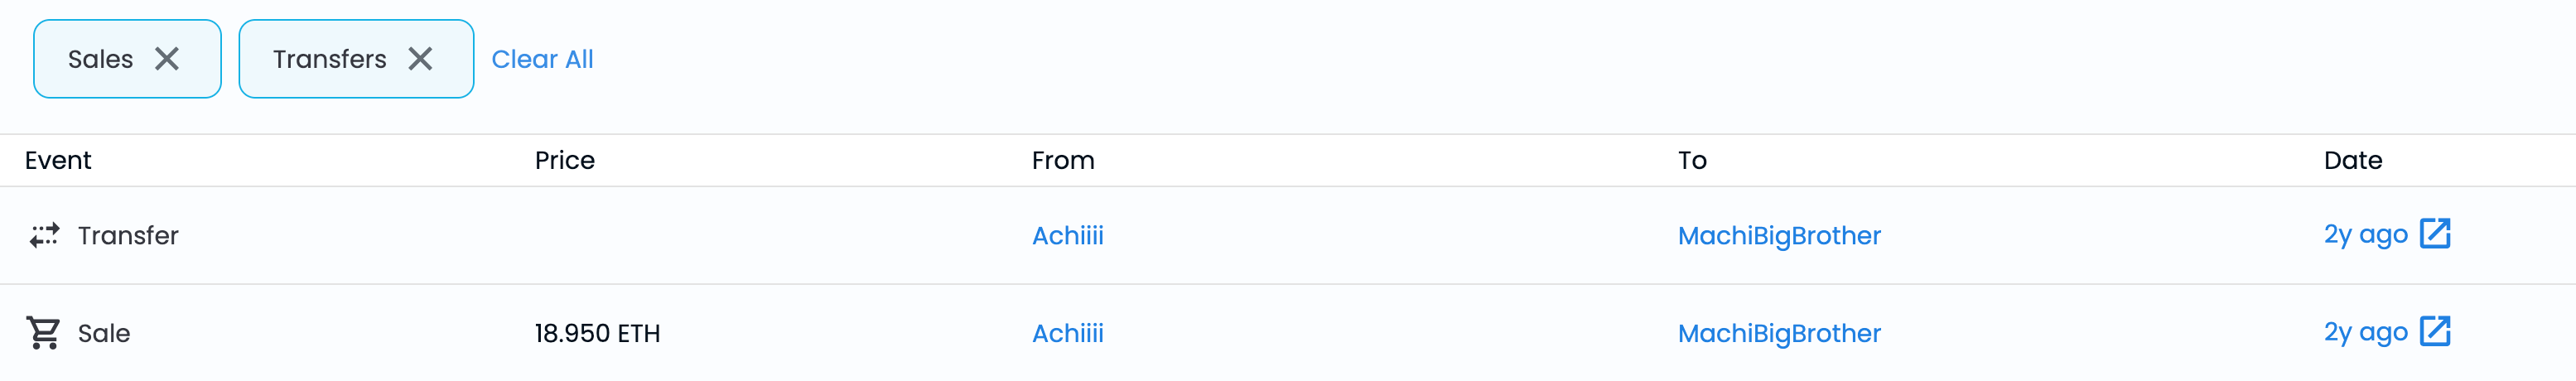Select the Sales filter chip label
This screenshot has width=2576, height=381.
pos(100,59)
